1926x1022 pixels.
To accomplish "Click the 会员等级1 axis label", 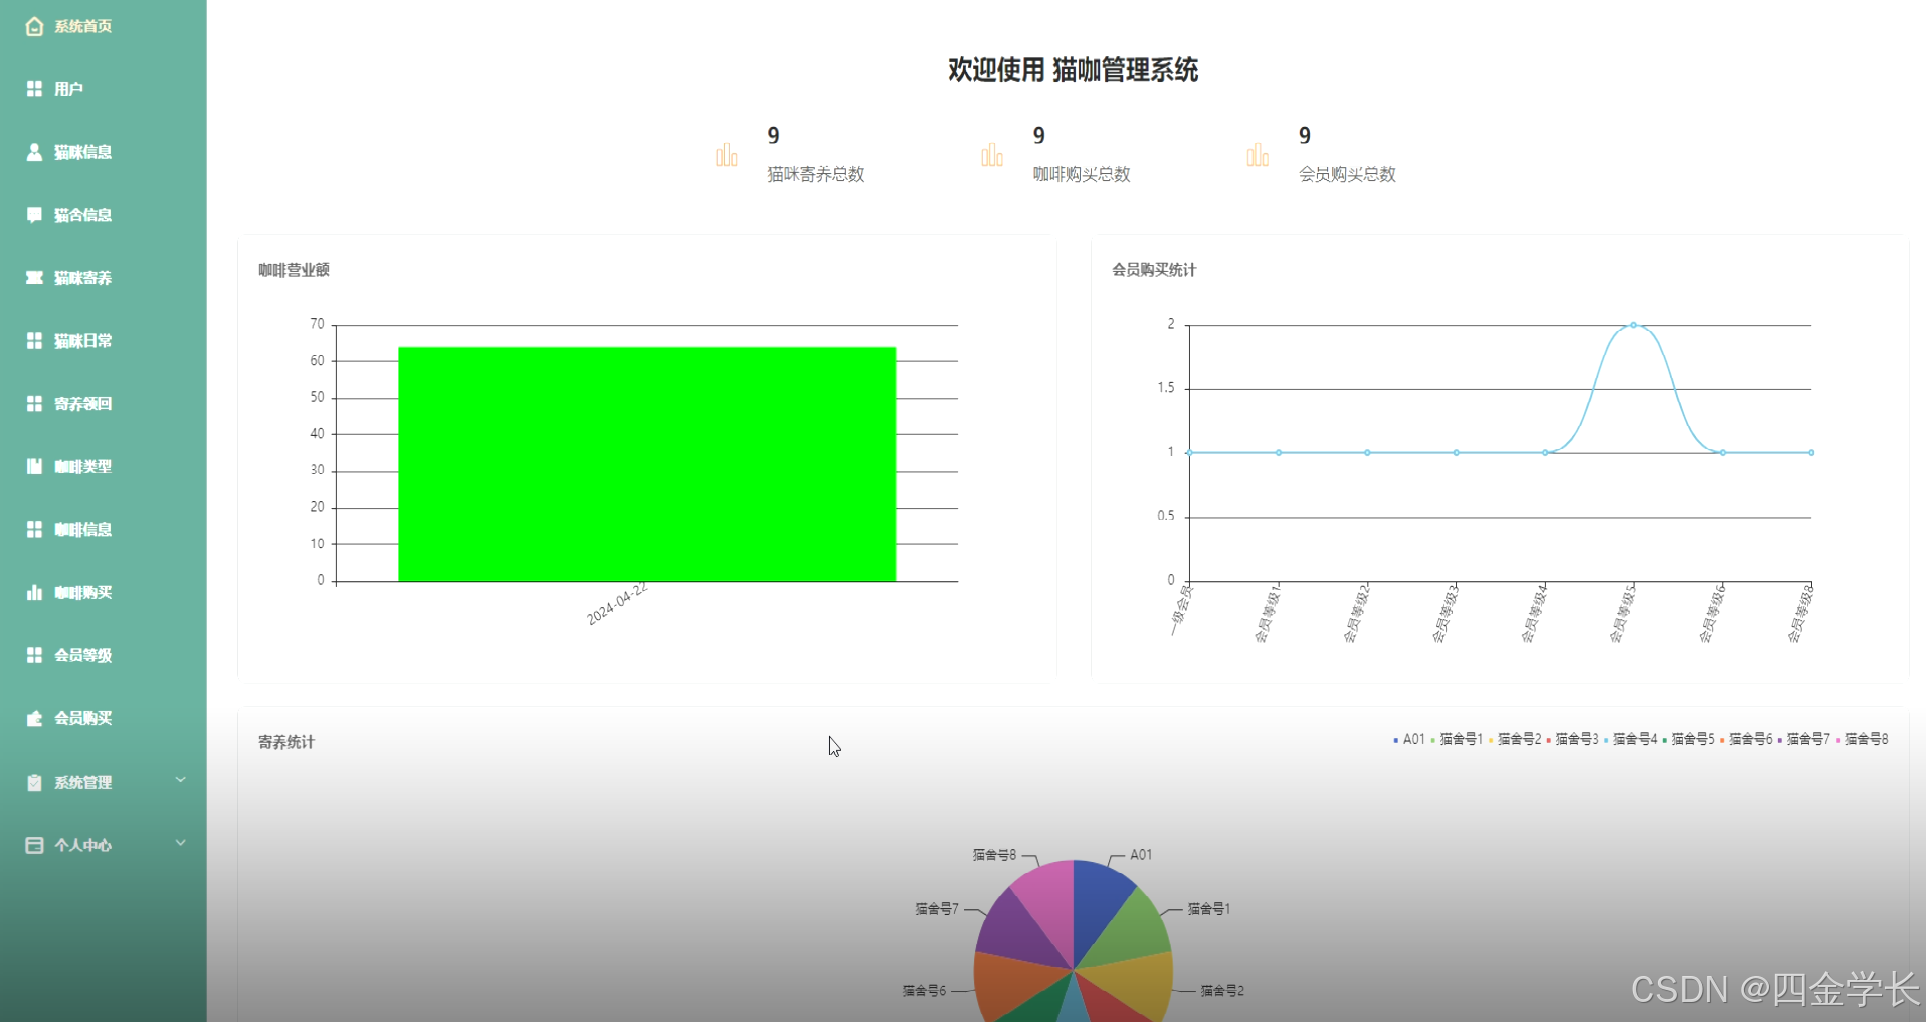I will click(1269, 614).
